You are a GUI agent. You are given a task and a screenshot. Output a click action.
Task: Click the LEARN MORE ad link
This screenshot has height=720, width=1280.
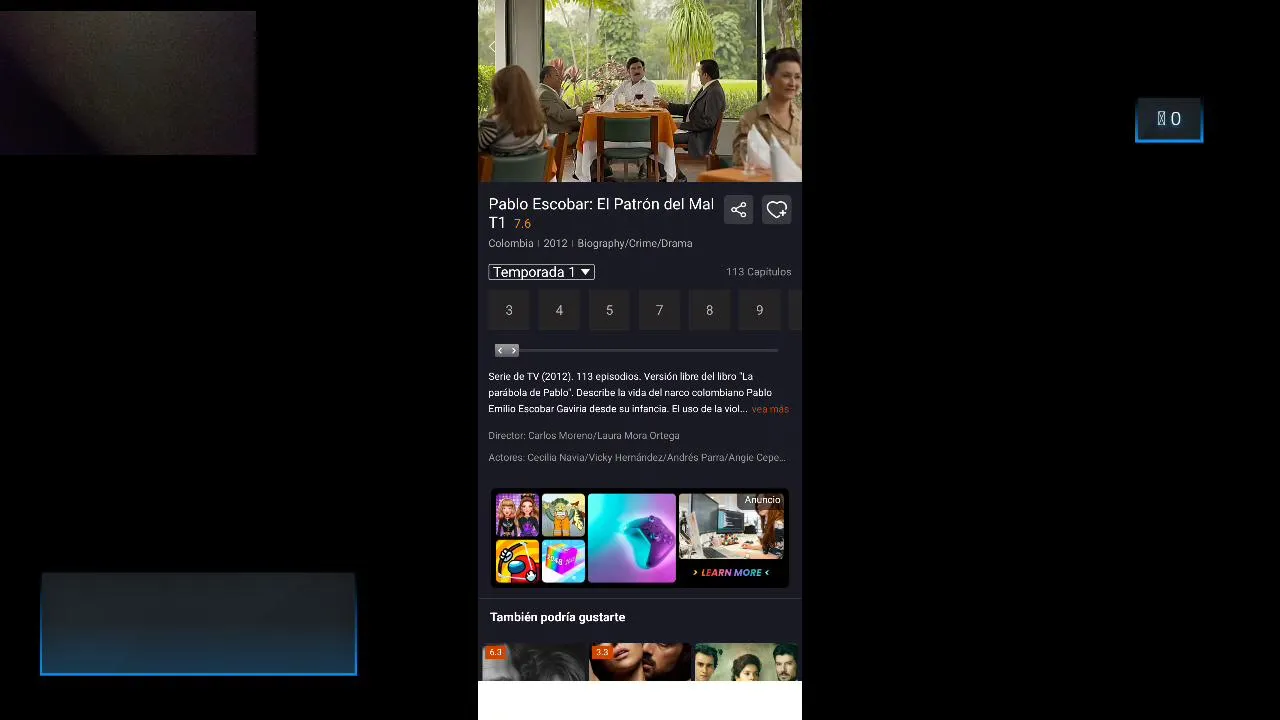pyautogui.click(x=731, y=572)
